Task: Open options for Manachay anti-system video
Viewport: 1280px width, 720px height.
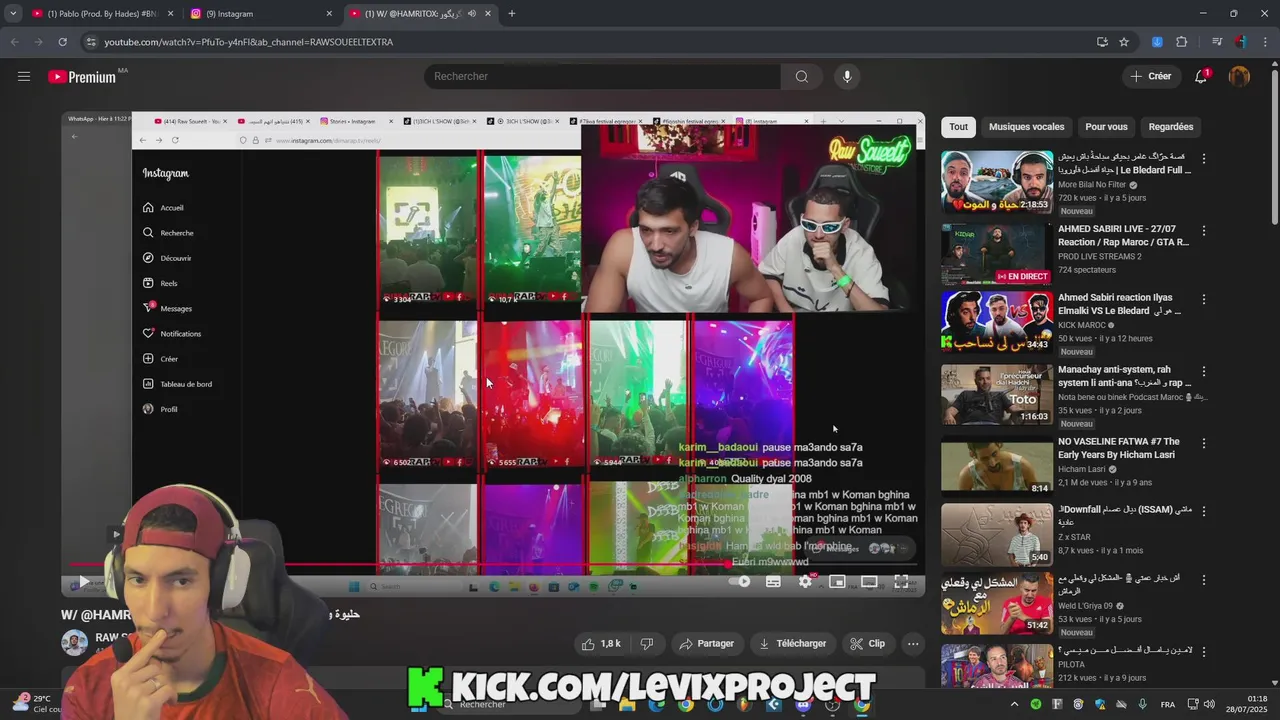Action: pyautogui.click(x=1203, y=370)
